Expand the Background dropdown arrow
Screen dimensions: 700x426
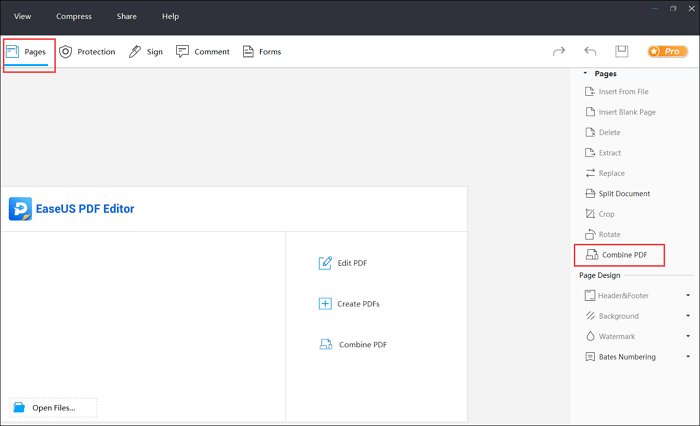688,316
